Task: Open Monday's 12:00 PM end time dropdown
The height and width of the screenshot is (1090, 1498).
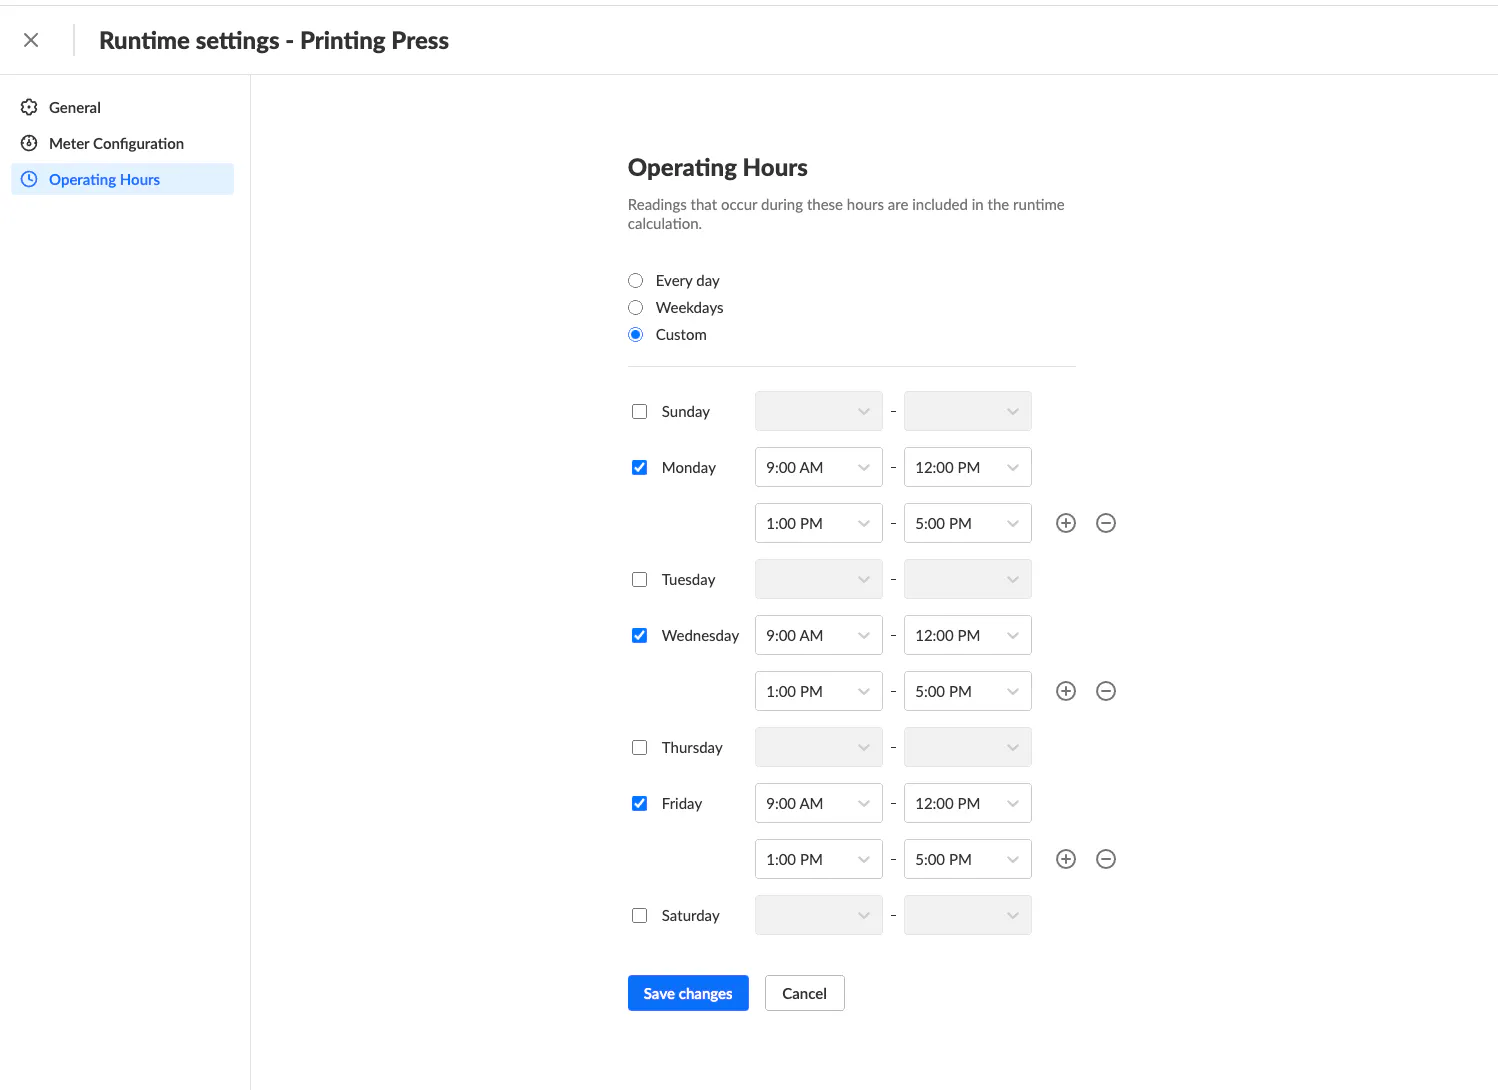Action: (x=967, y=467)
